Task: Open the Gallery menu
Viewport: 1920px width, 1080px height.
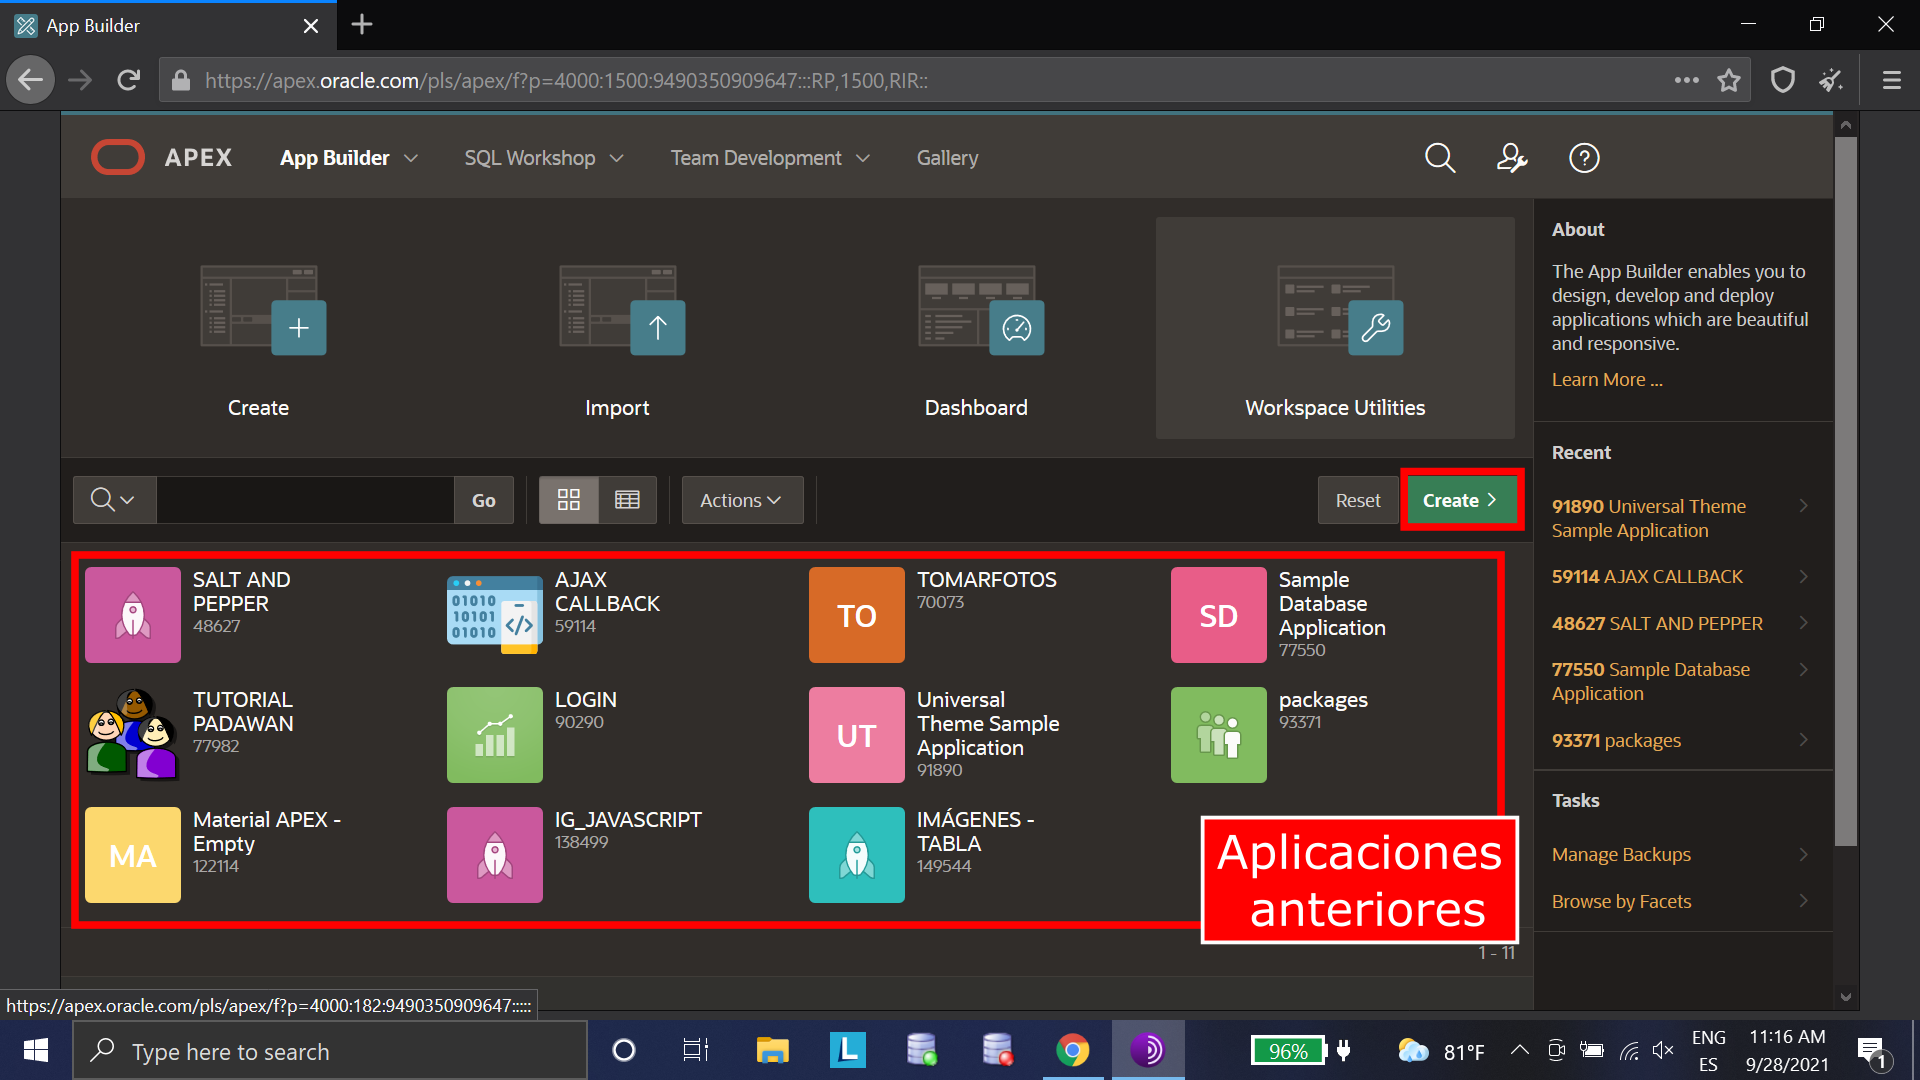Action: point(946,157)
